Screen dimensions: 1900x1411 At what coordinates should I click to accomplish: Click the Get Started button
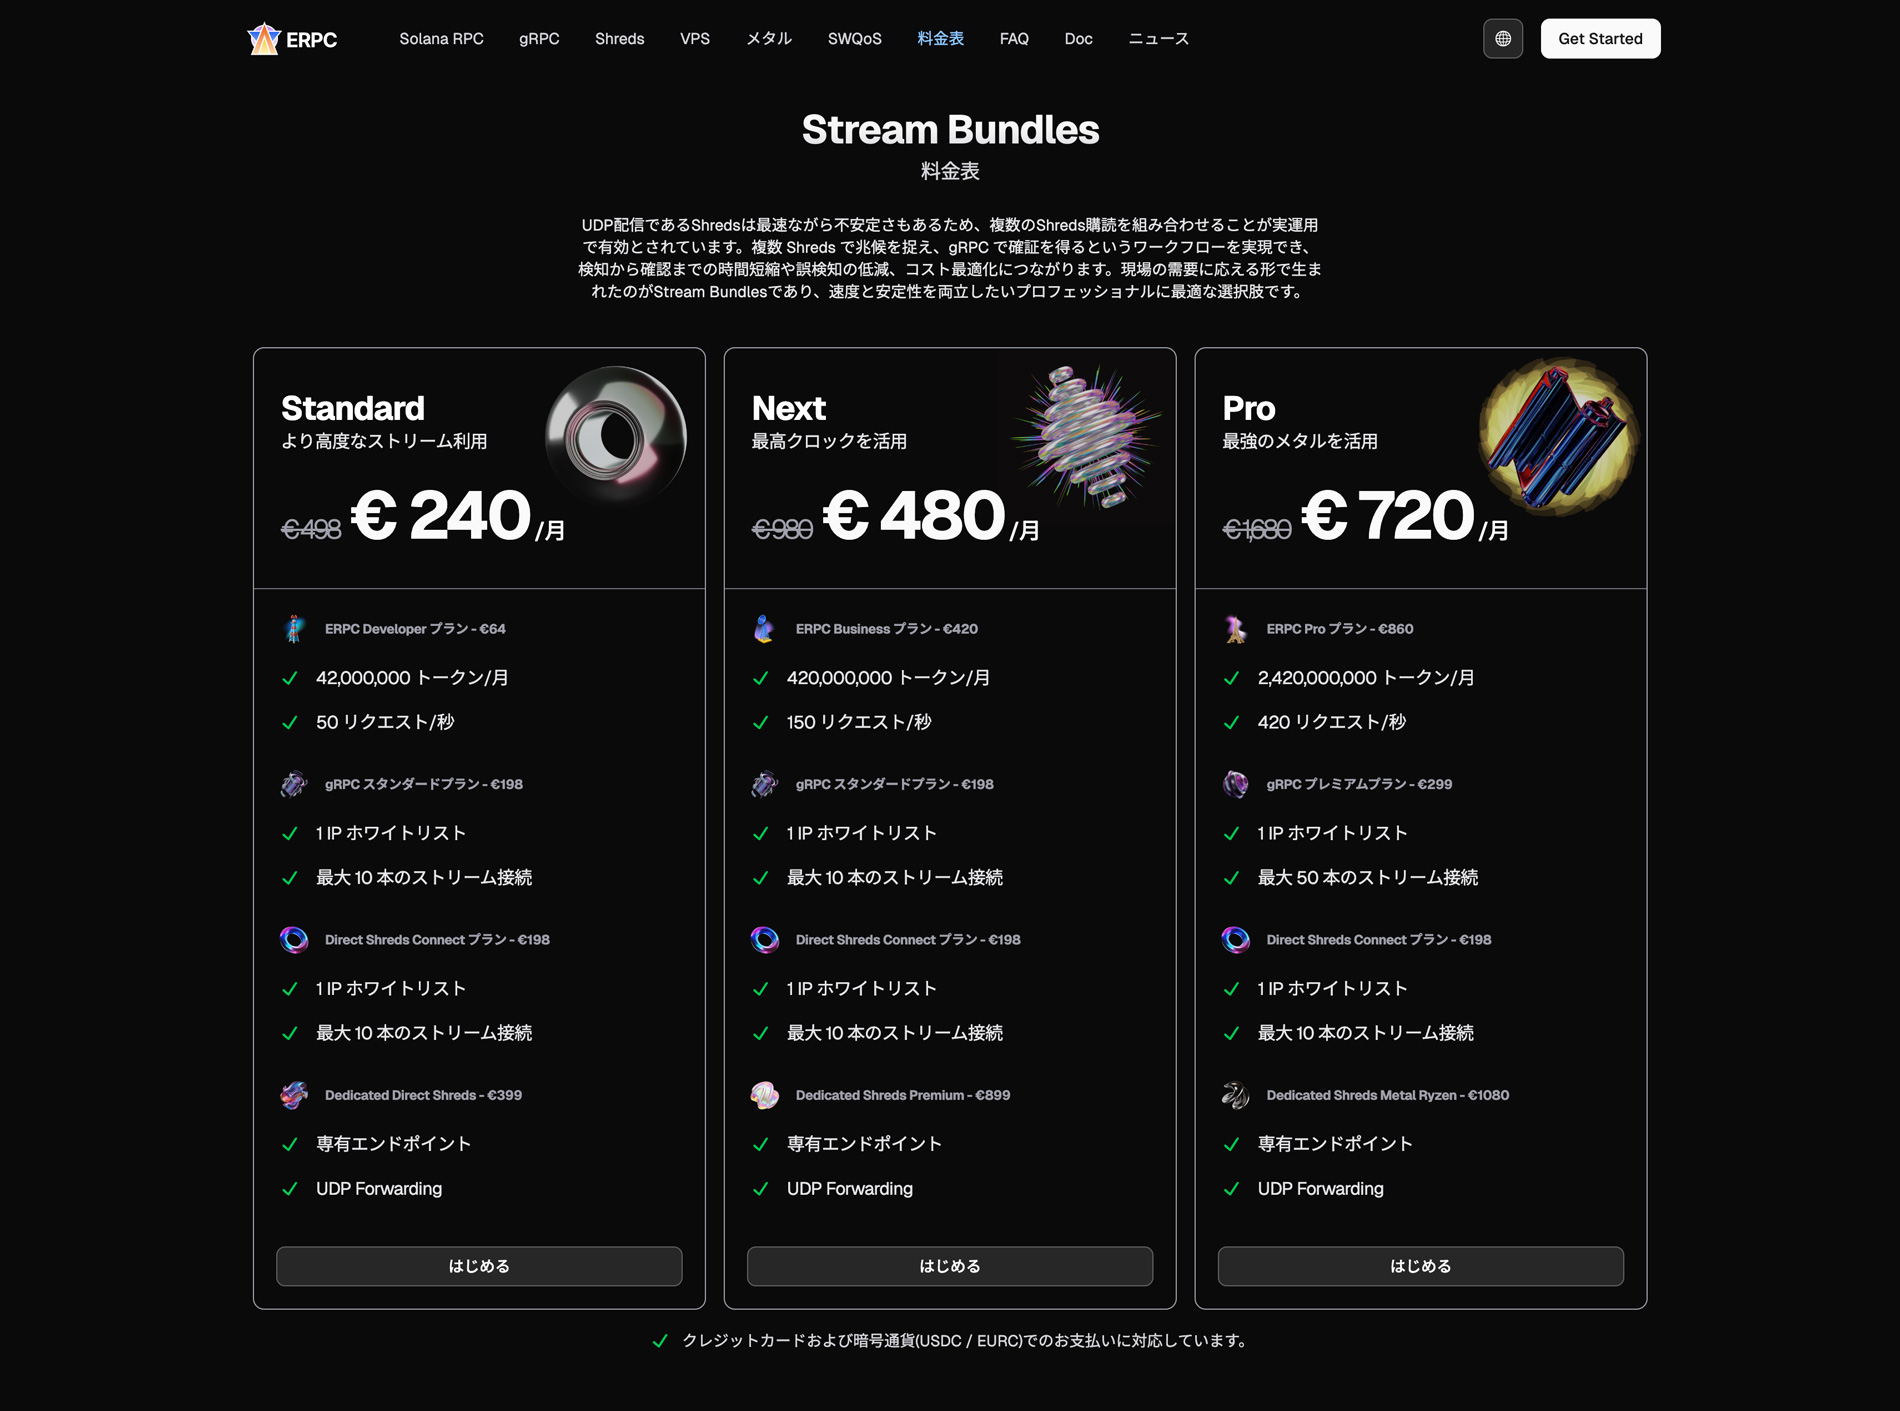tap(1599, 39)
